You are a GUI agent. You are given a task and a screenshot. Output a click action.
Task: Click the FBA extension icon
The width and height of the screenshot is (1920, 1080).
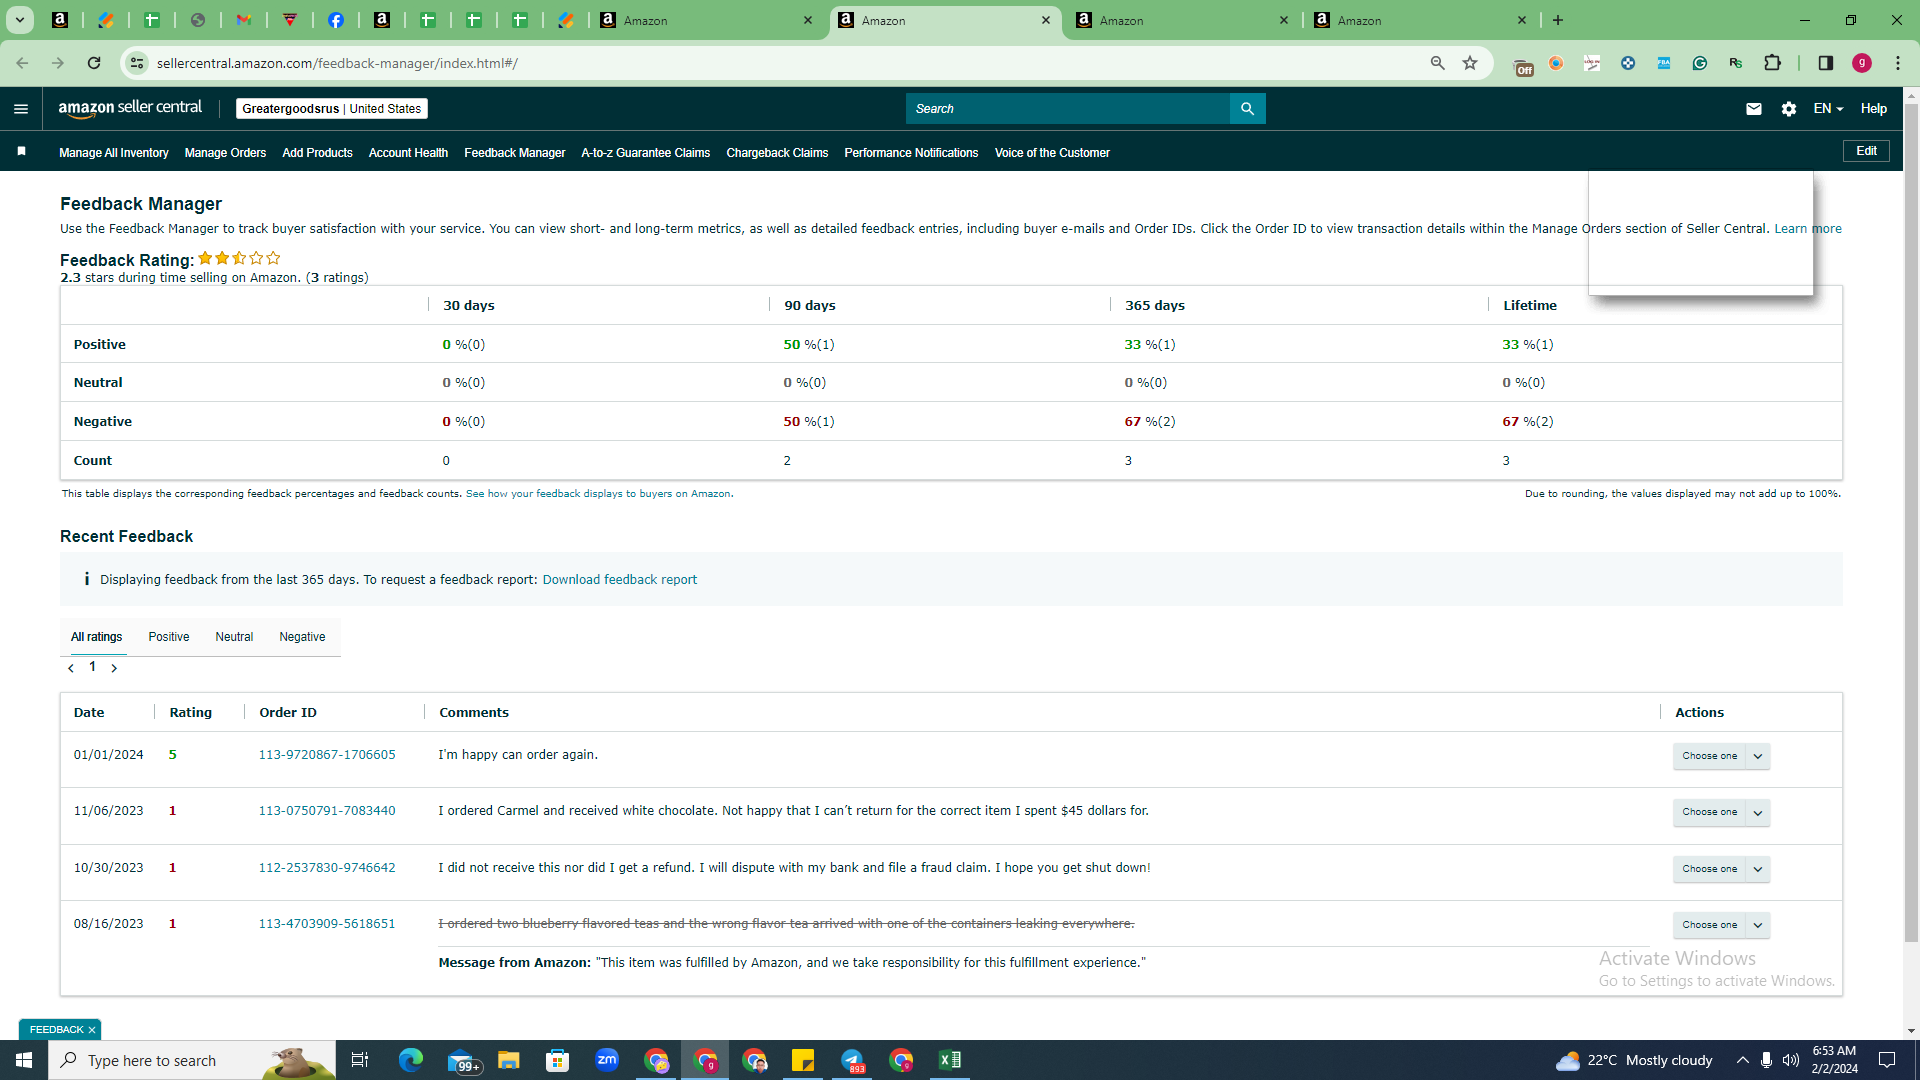pyautogui.click(x=1664, y=63)
